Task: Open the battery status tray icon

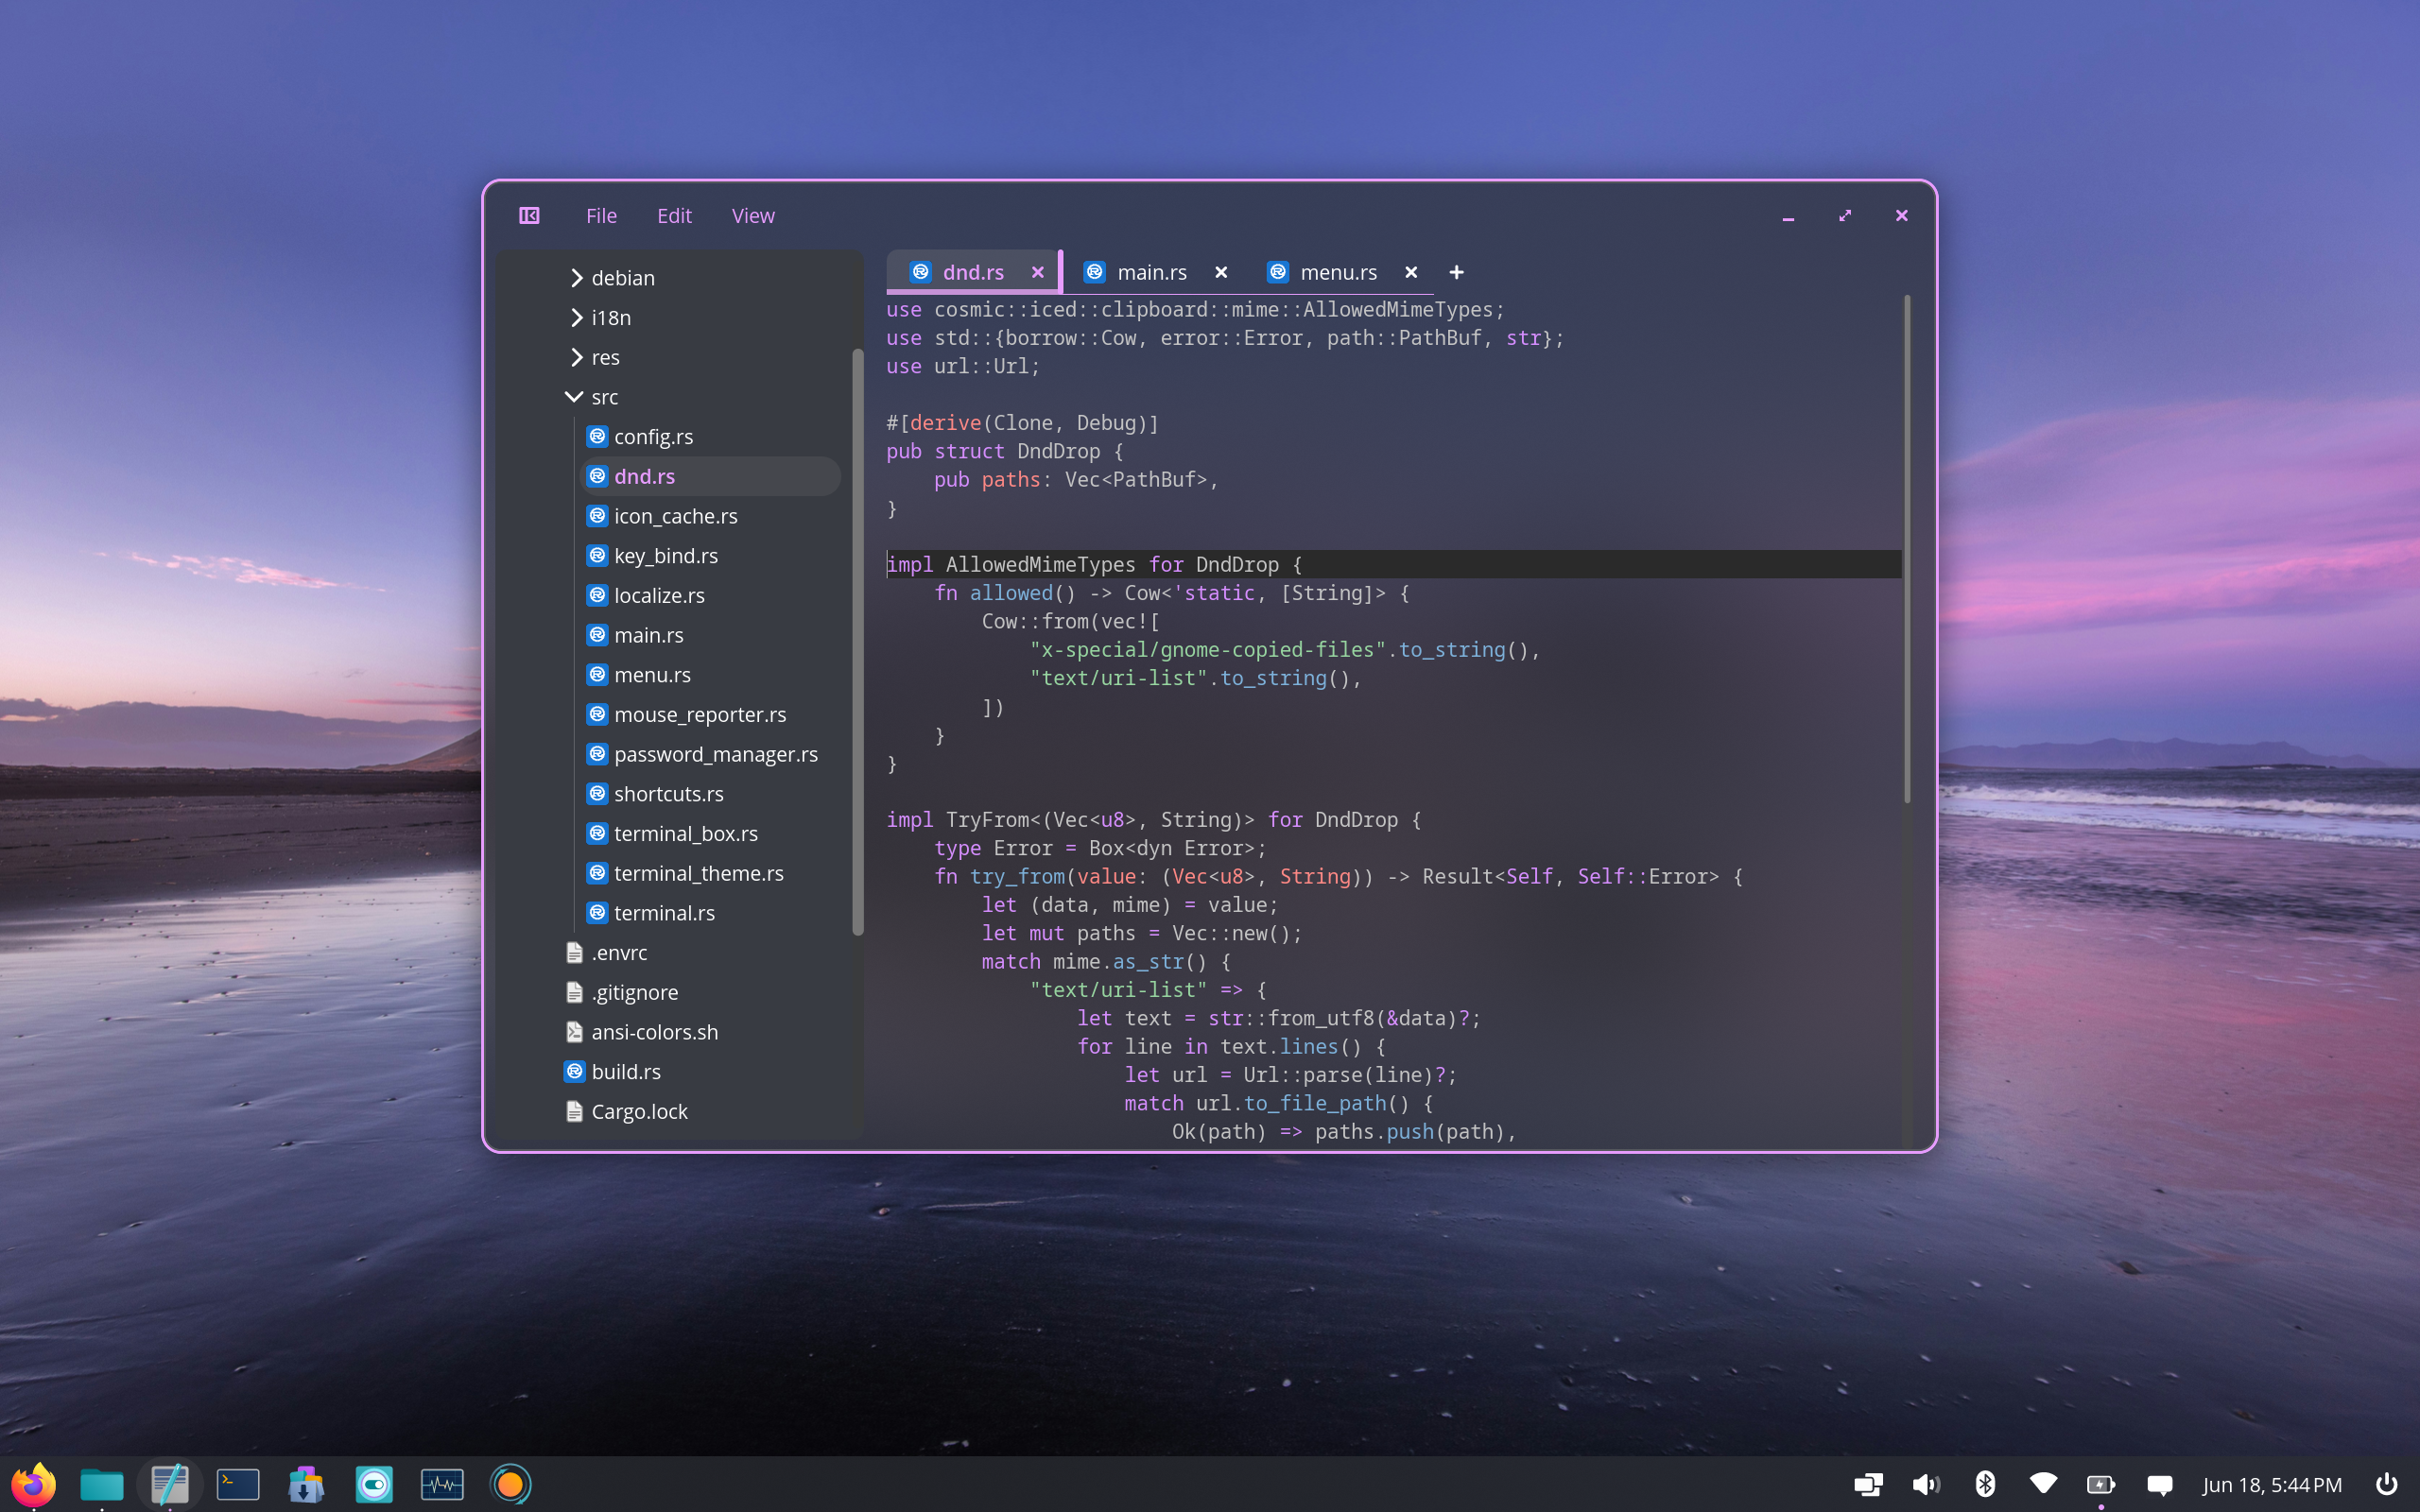Action: coord(2101,1484)
